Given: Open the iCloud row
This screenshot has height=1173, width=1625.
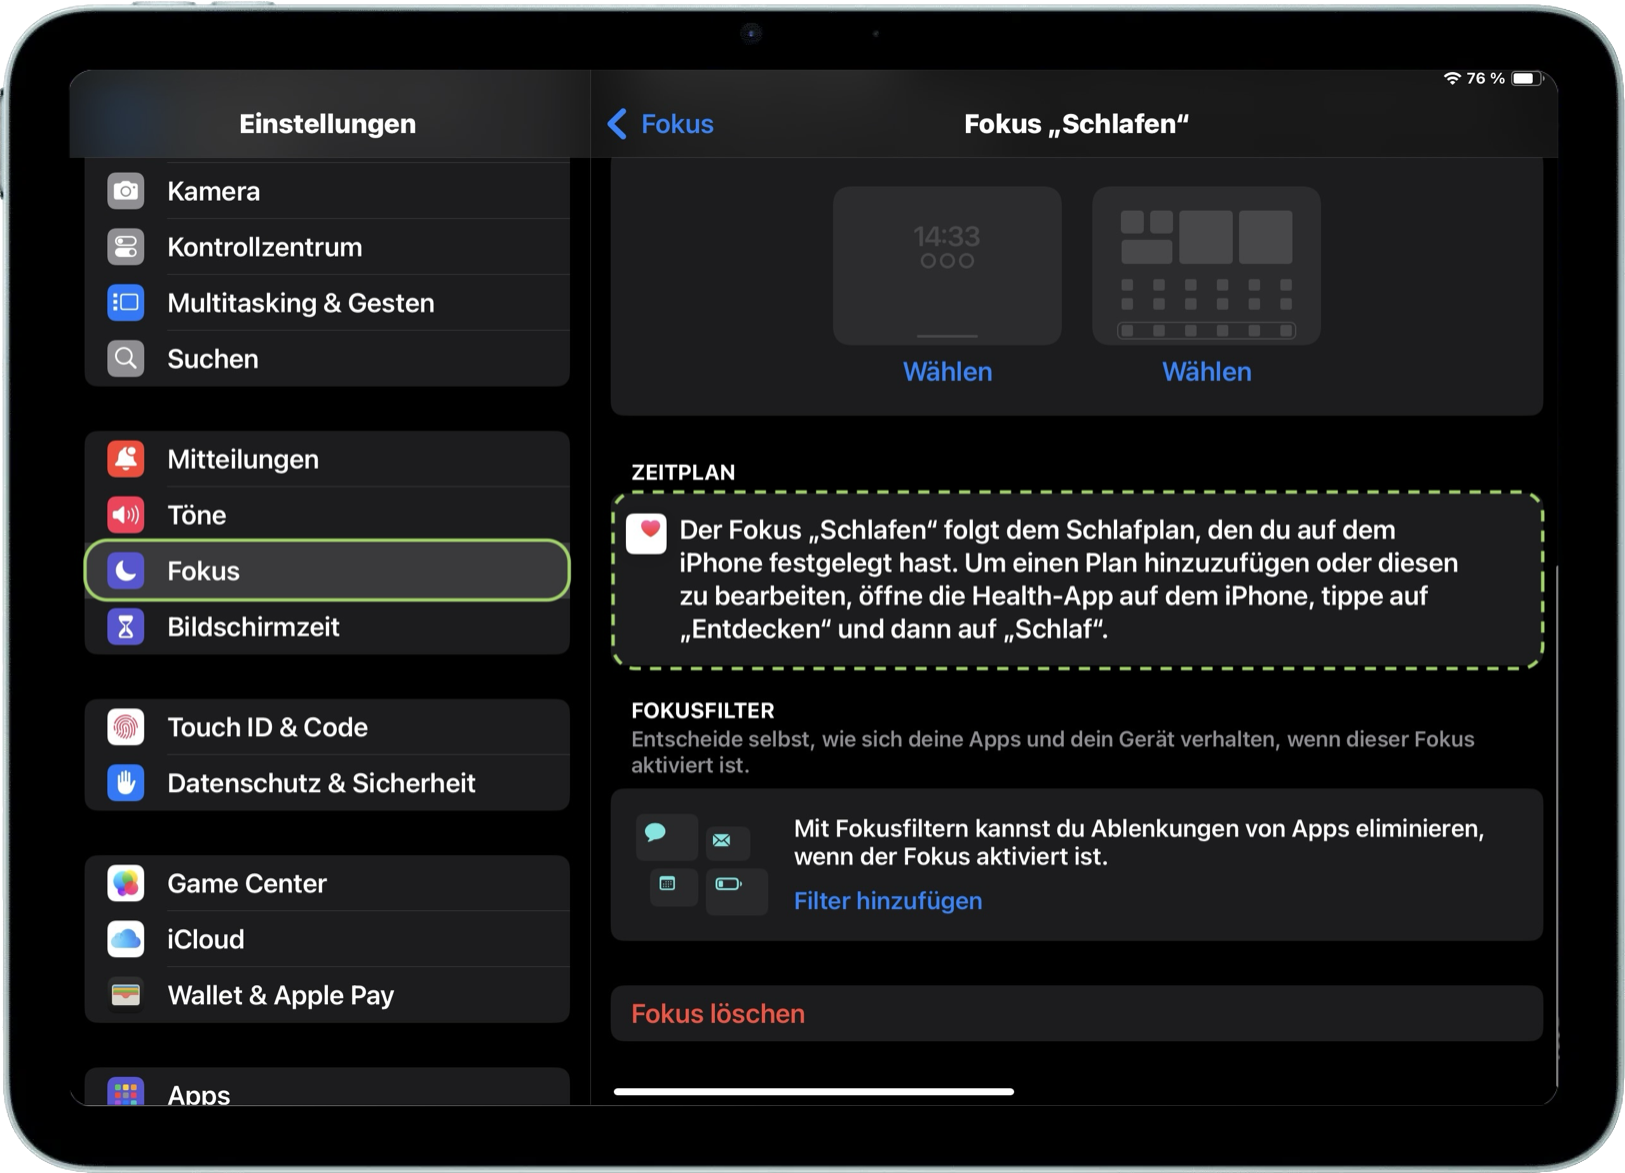Looking at the screenshot, I should (328, 939).
